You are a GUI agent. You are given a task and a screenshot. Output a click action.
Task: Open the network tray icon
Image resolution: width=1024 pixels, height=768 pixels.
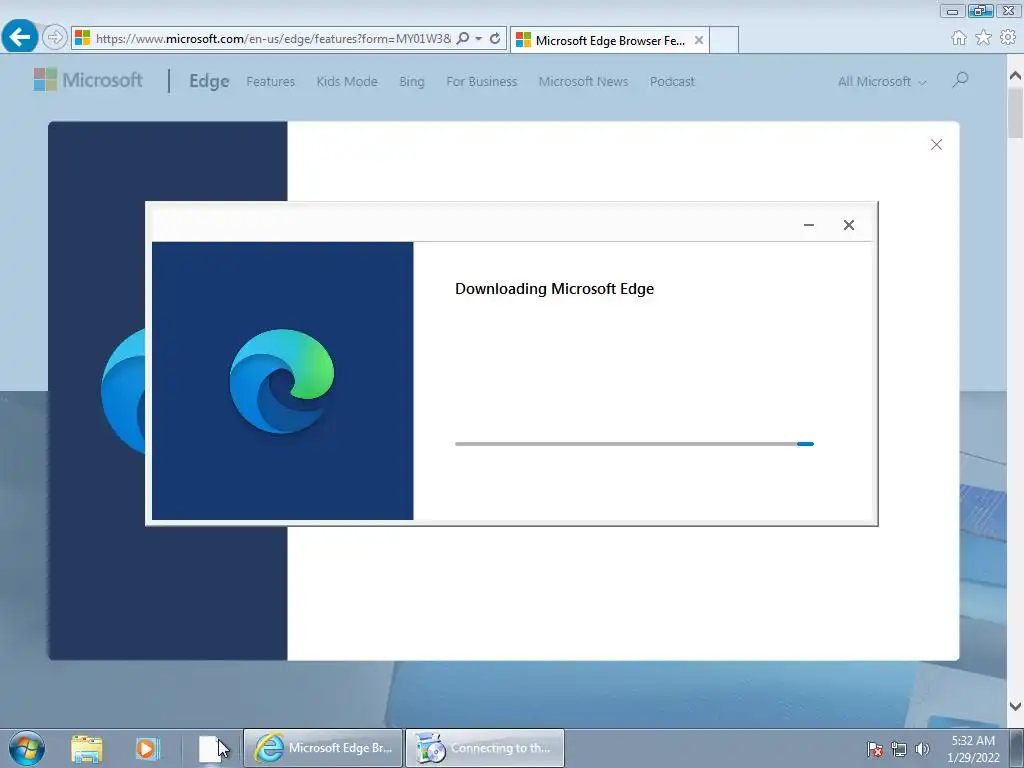click(899, 749)
